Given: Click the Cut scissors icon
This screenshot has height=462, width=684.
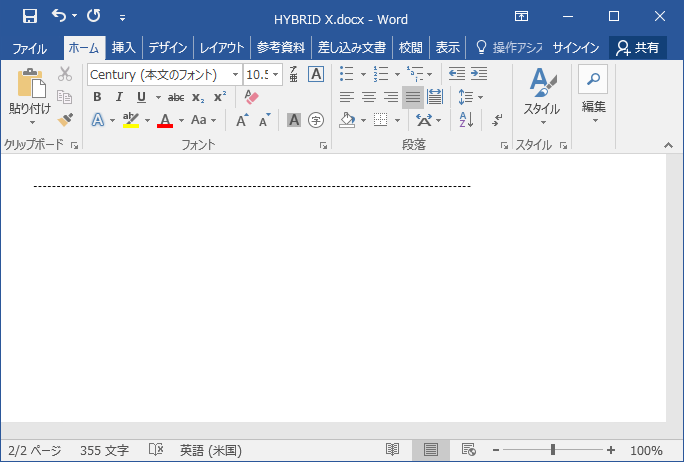Looking at the screenshot, I should pos(65,74).
